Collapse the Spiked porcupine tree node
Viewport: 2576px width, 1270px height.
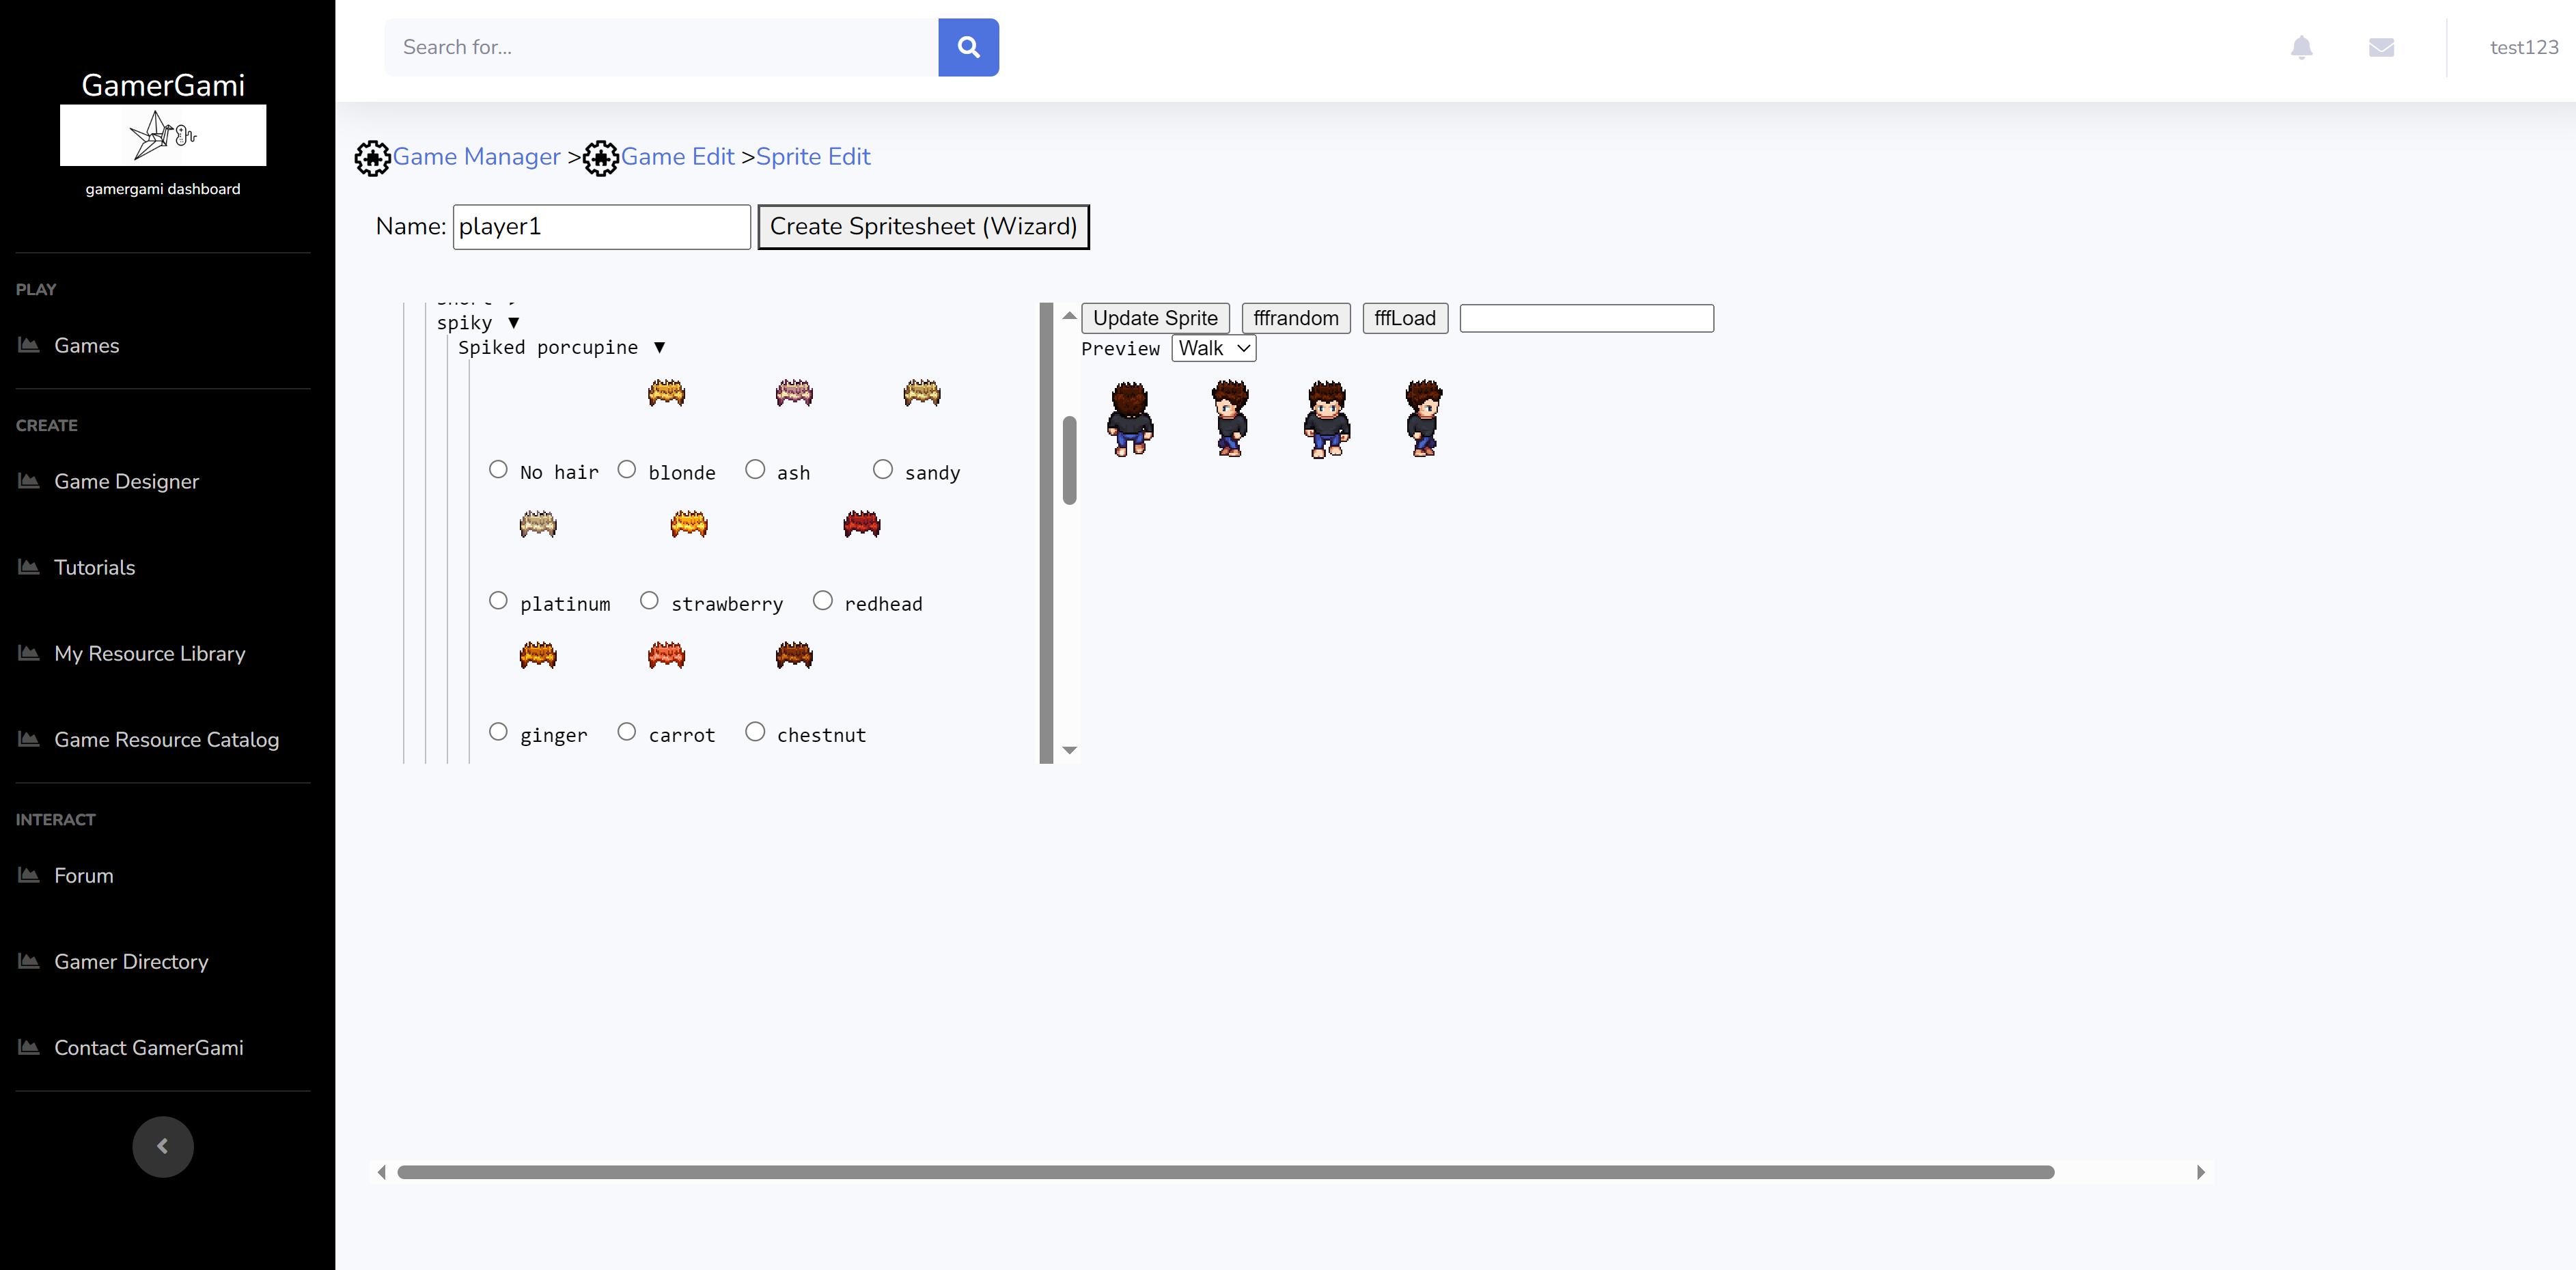(x=659, y=347)
